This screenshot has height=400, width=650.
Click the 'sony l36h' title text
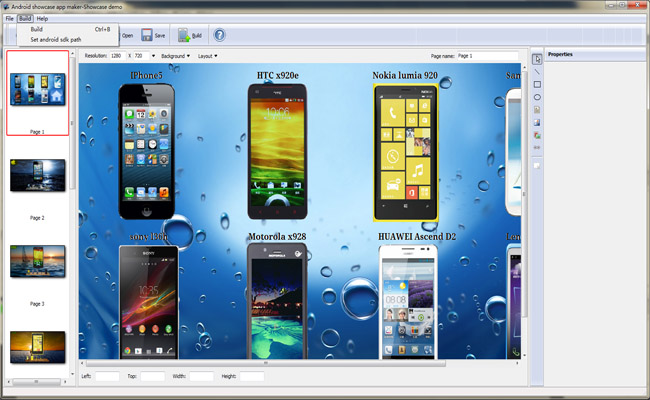(148, 237)
